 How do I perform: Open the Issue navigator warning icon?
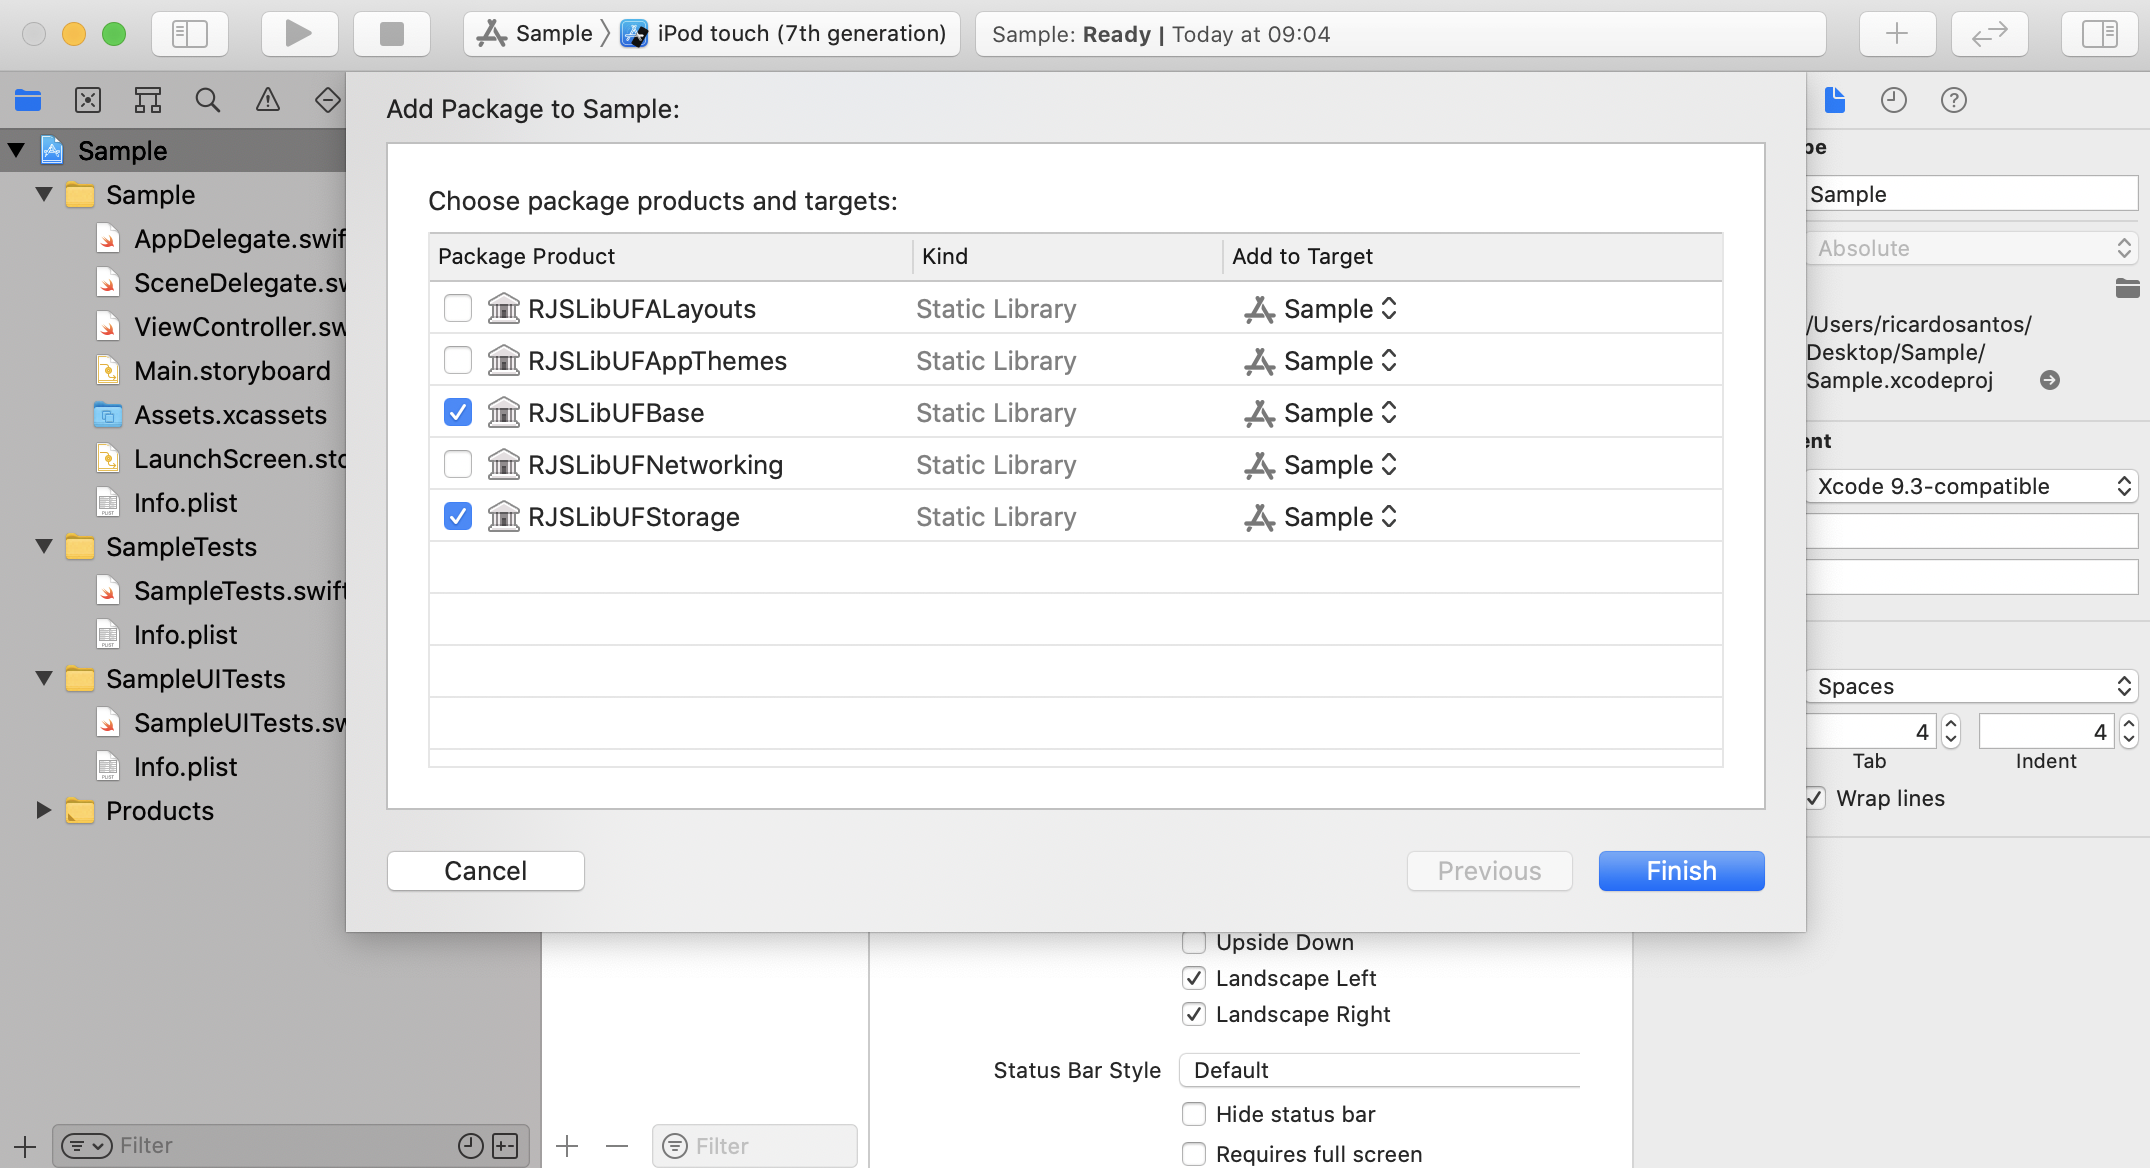point(267,100)
